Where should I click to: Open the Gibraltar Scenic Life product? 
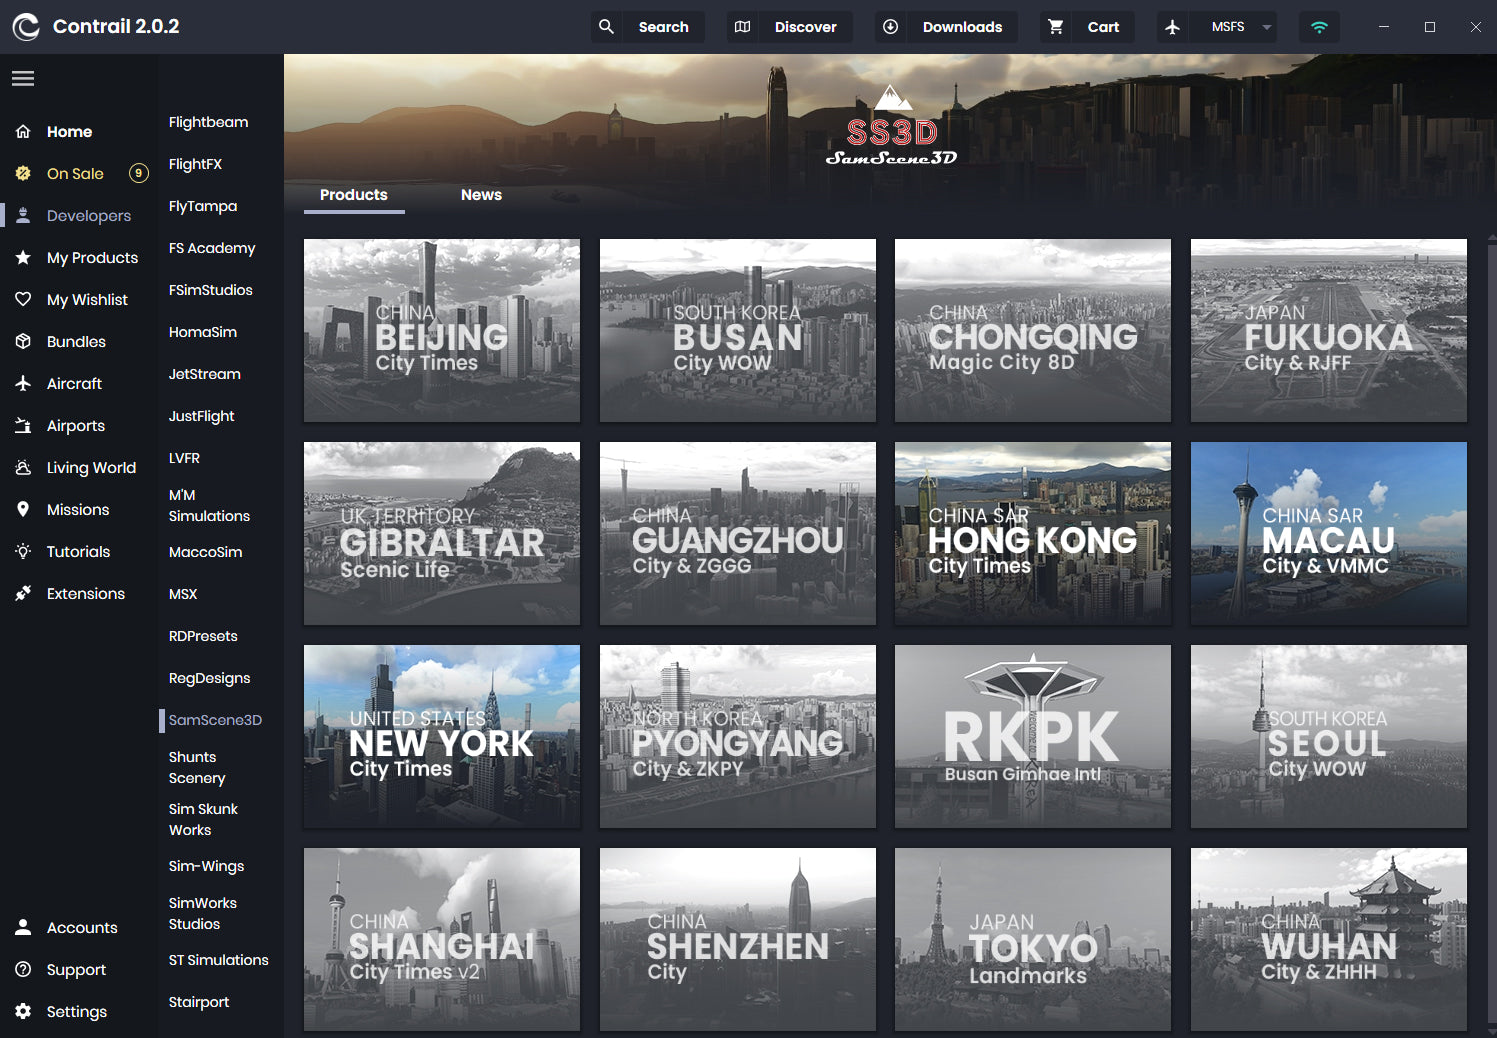442,534
